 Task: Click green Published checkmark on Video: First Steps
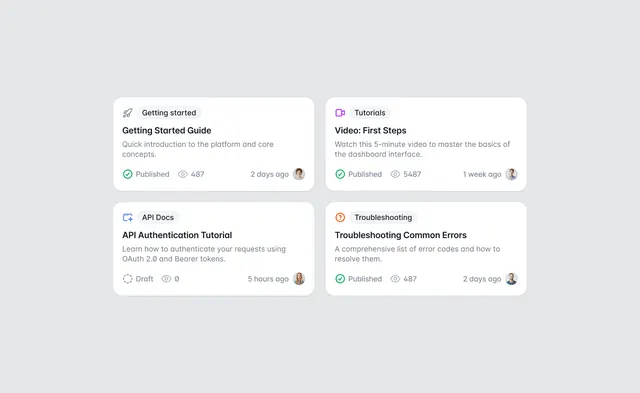[340, 174]
